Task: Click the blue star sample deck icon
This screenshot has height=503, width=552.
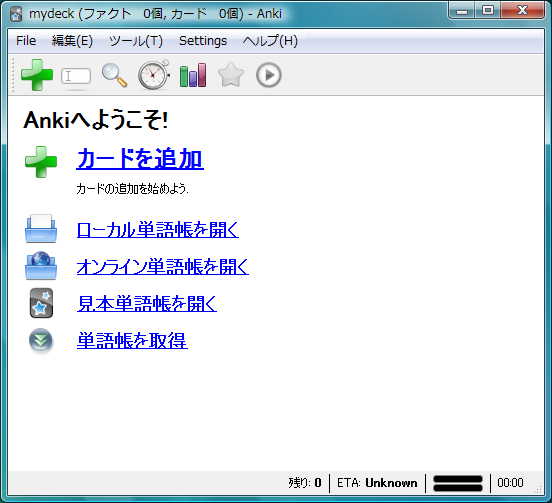Action: [41, 303]
